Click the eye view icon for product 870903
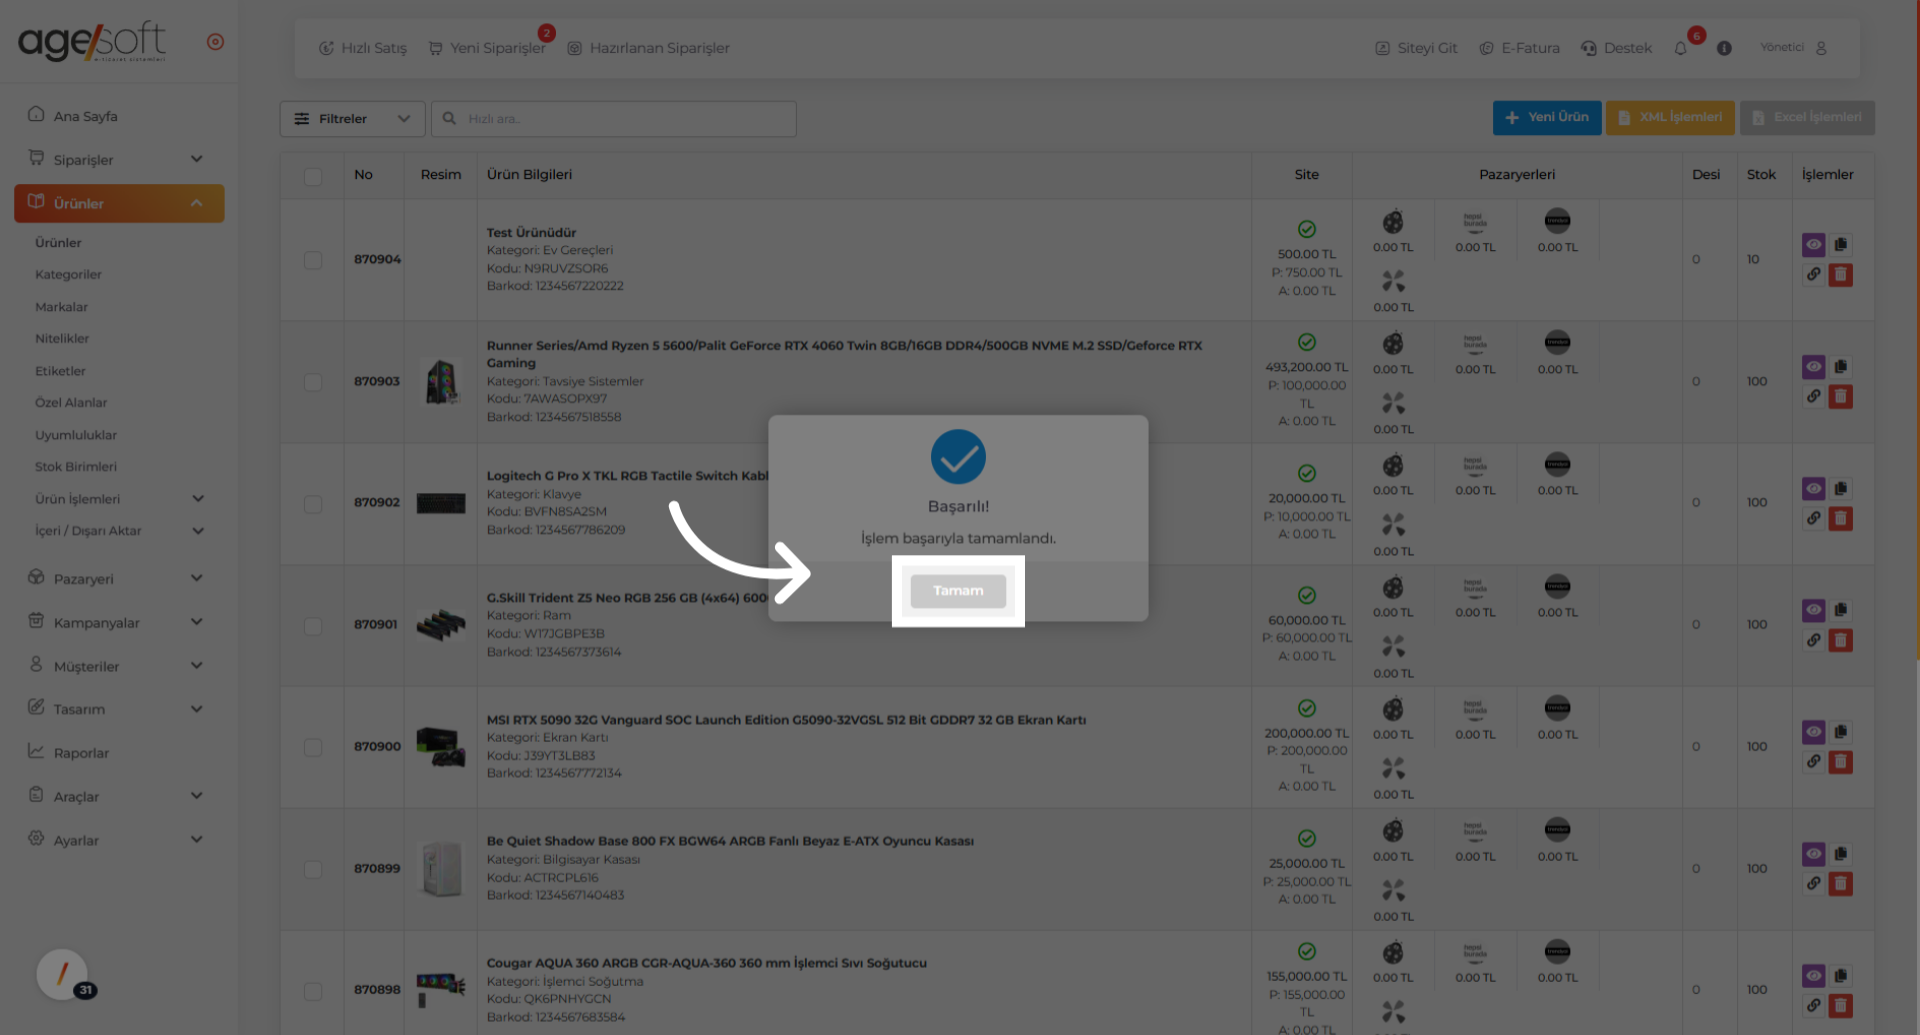The height and width of the screenshot is (1035, 1920). coord(1813,367)
